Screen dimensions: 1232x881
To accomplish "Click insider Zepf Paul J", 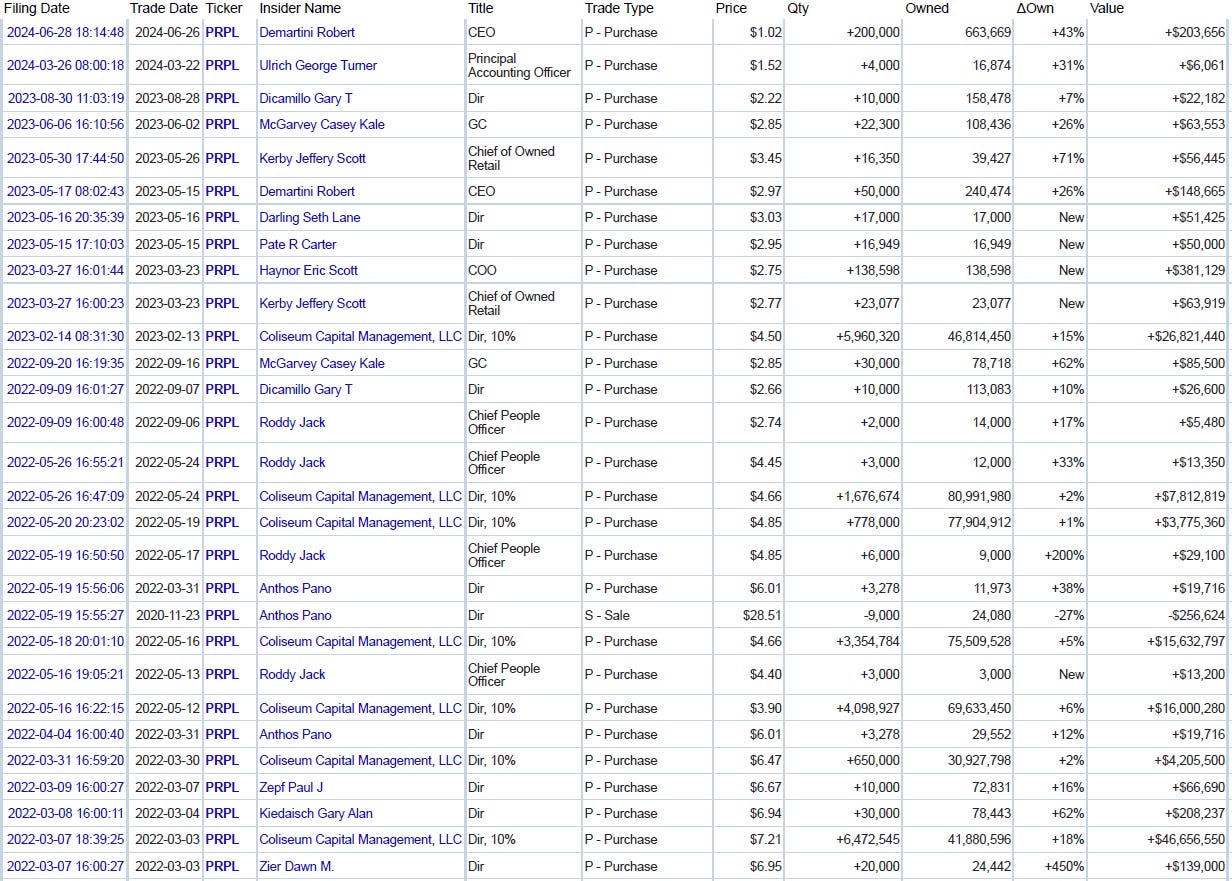I will tap(291, 787).
